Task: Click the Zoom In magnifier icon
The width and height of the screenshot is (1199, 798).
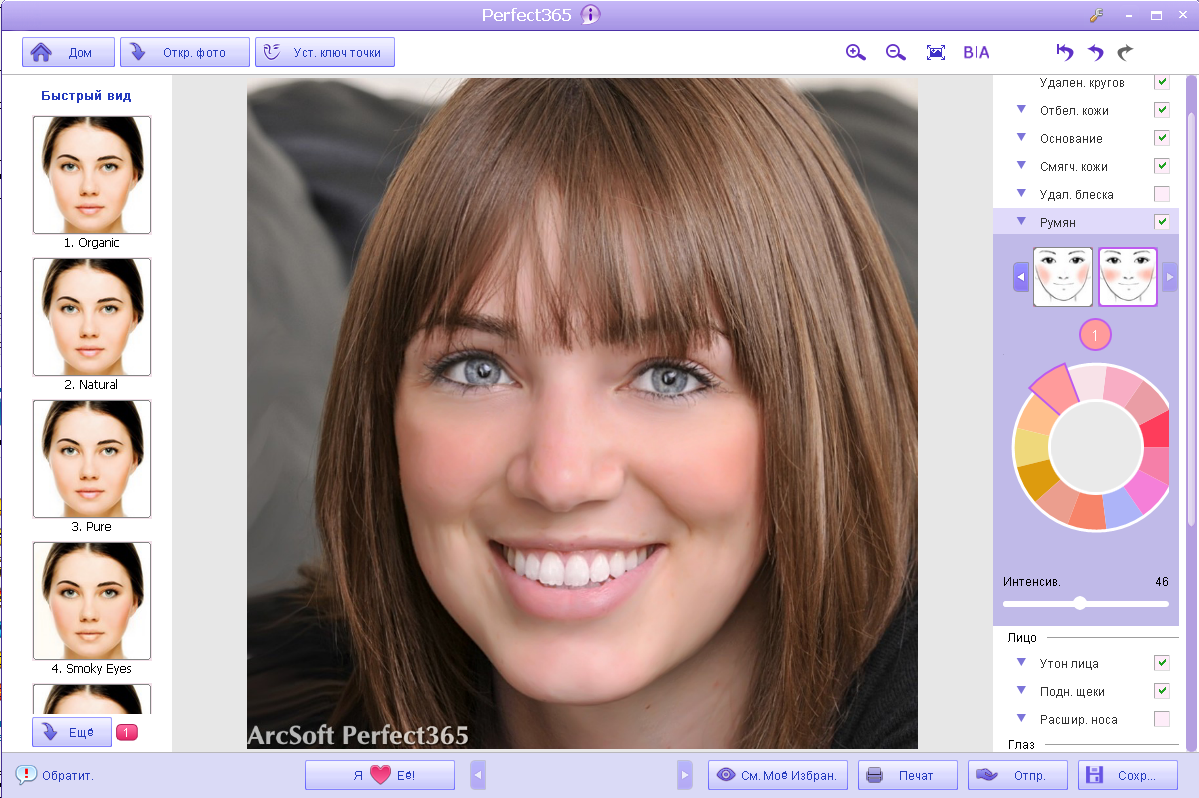Action: 856,53
